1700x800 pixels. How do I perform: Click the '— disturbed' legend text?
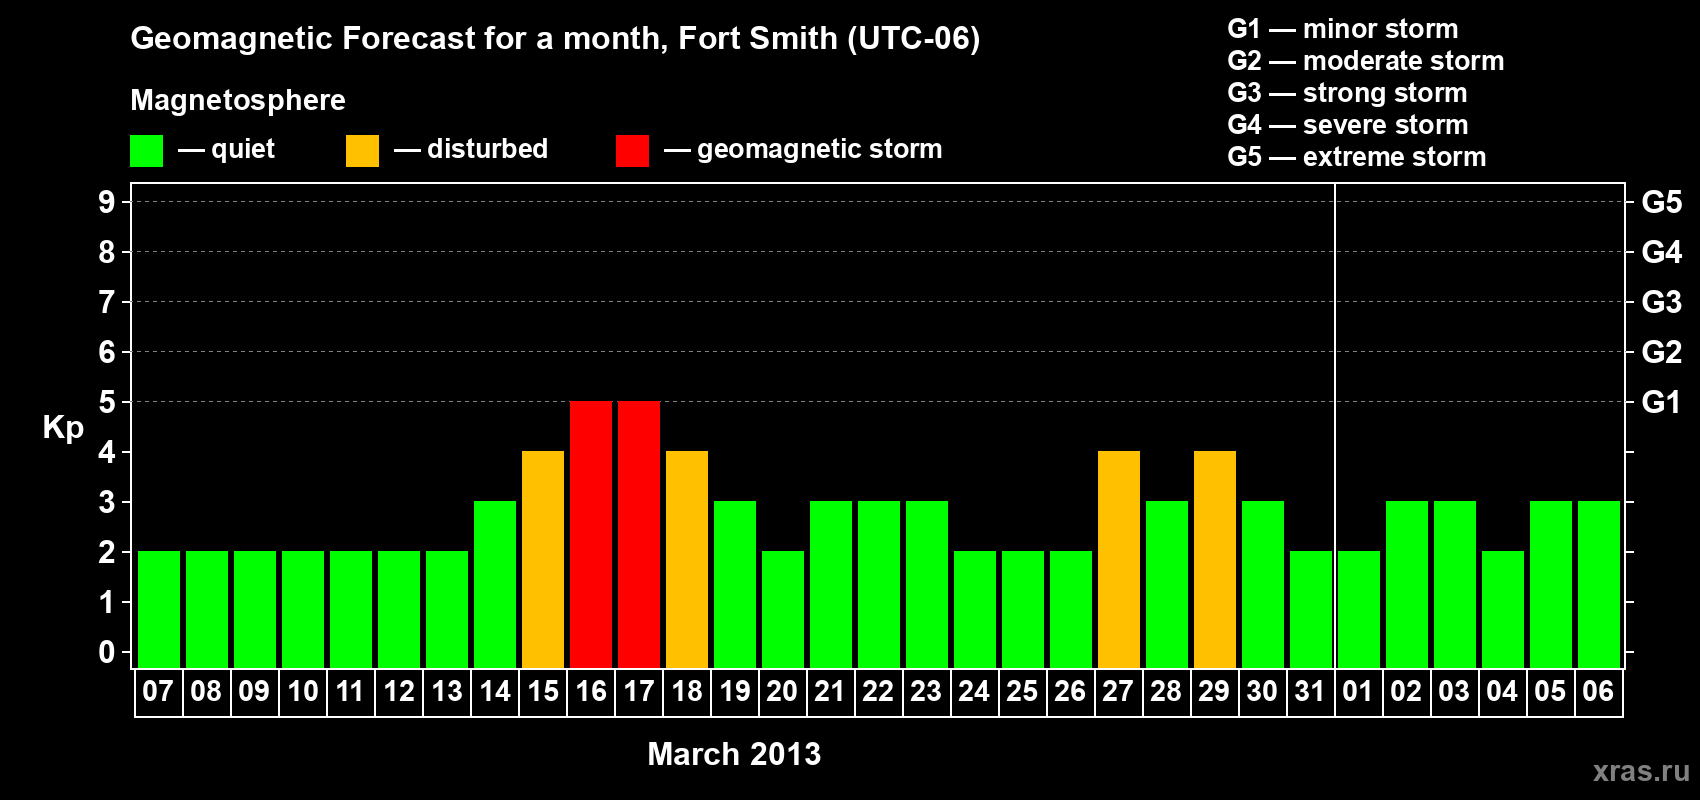(471, 149)
